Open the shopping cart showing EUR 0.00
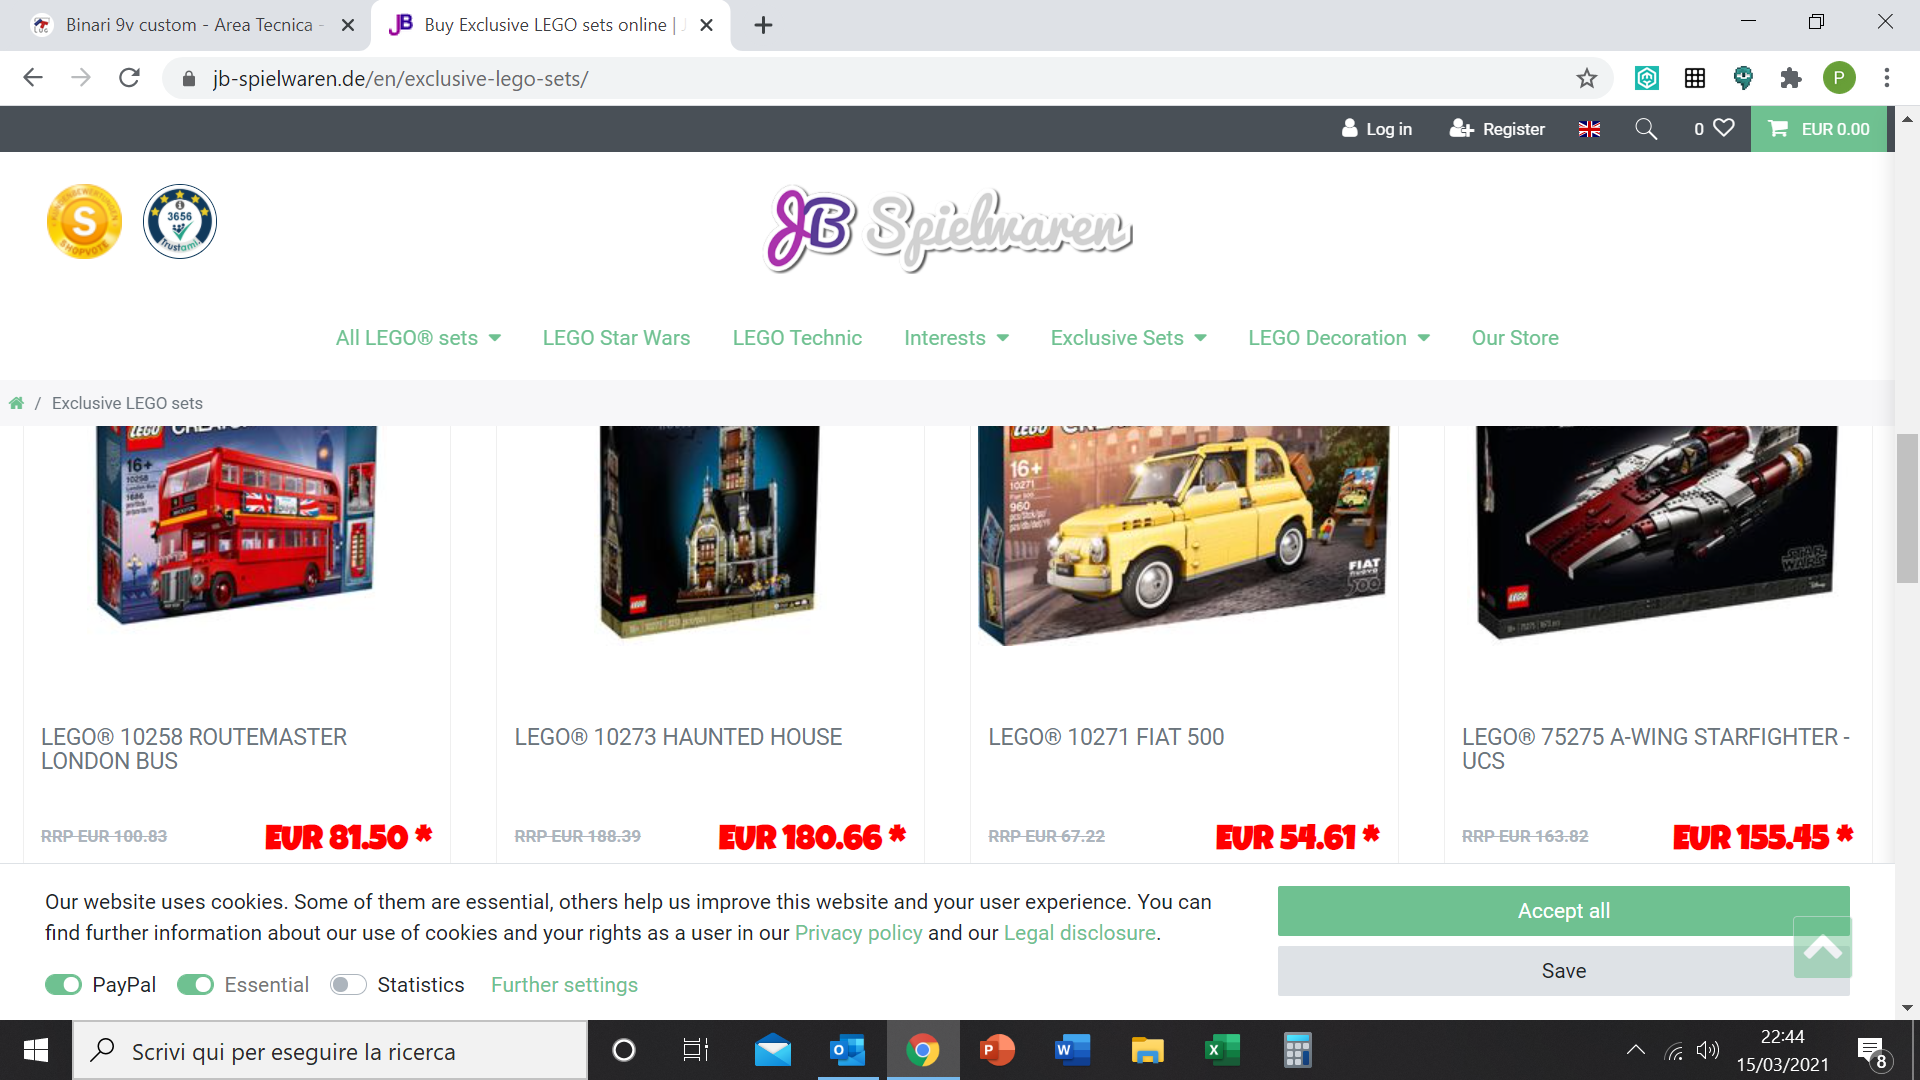Viewport: 1920px width, 1080px height. click(1819, 129)
